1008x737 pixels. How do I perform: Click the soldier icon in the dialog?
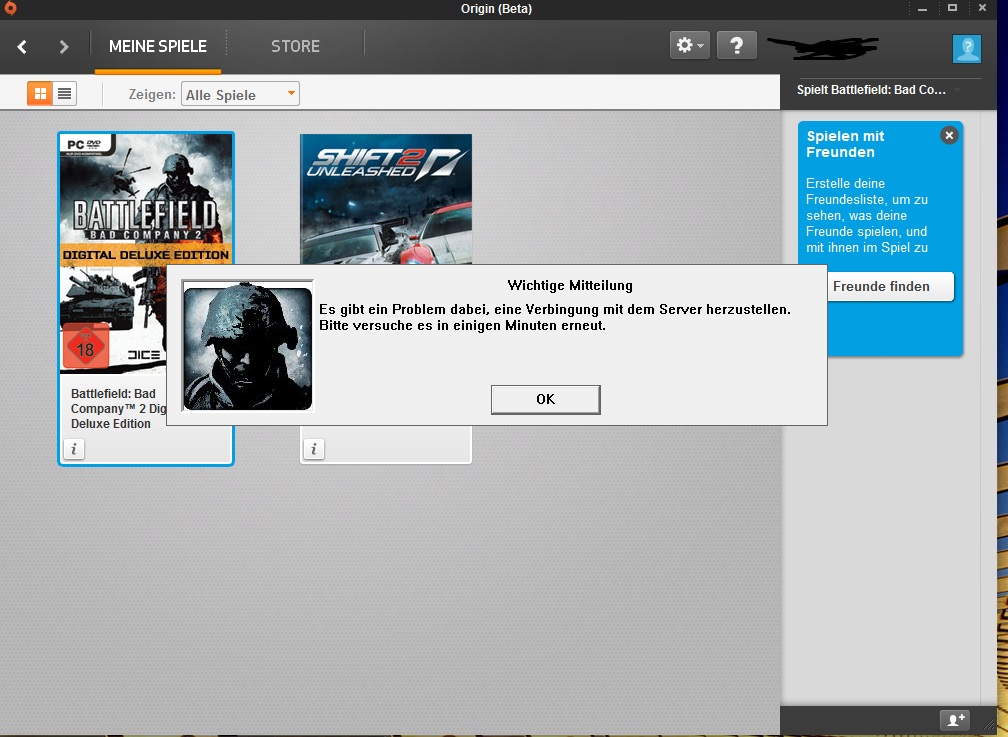248,346
